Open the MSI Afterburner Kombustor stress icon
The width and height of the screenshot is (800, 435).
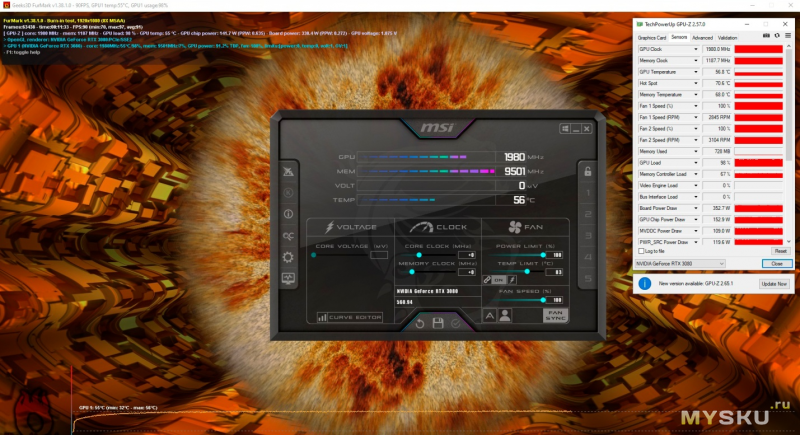click(288, 171)
